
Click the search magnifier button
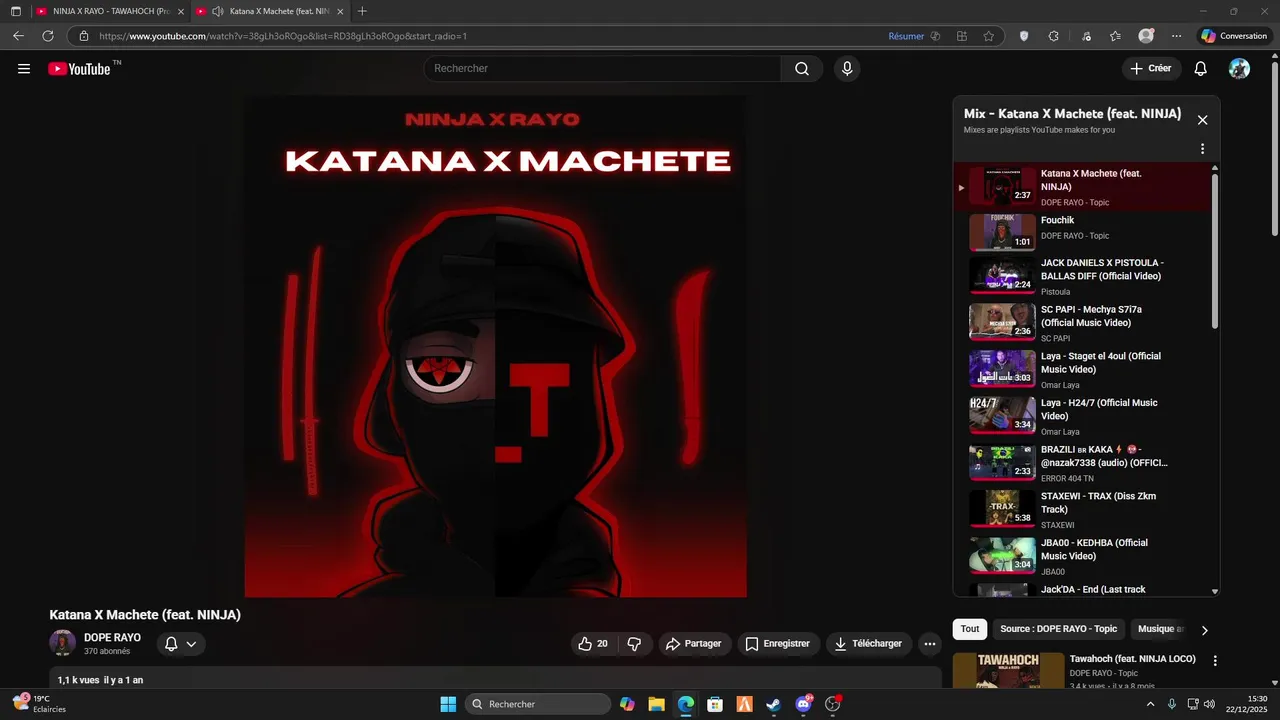[802, 69]
